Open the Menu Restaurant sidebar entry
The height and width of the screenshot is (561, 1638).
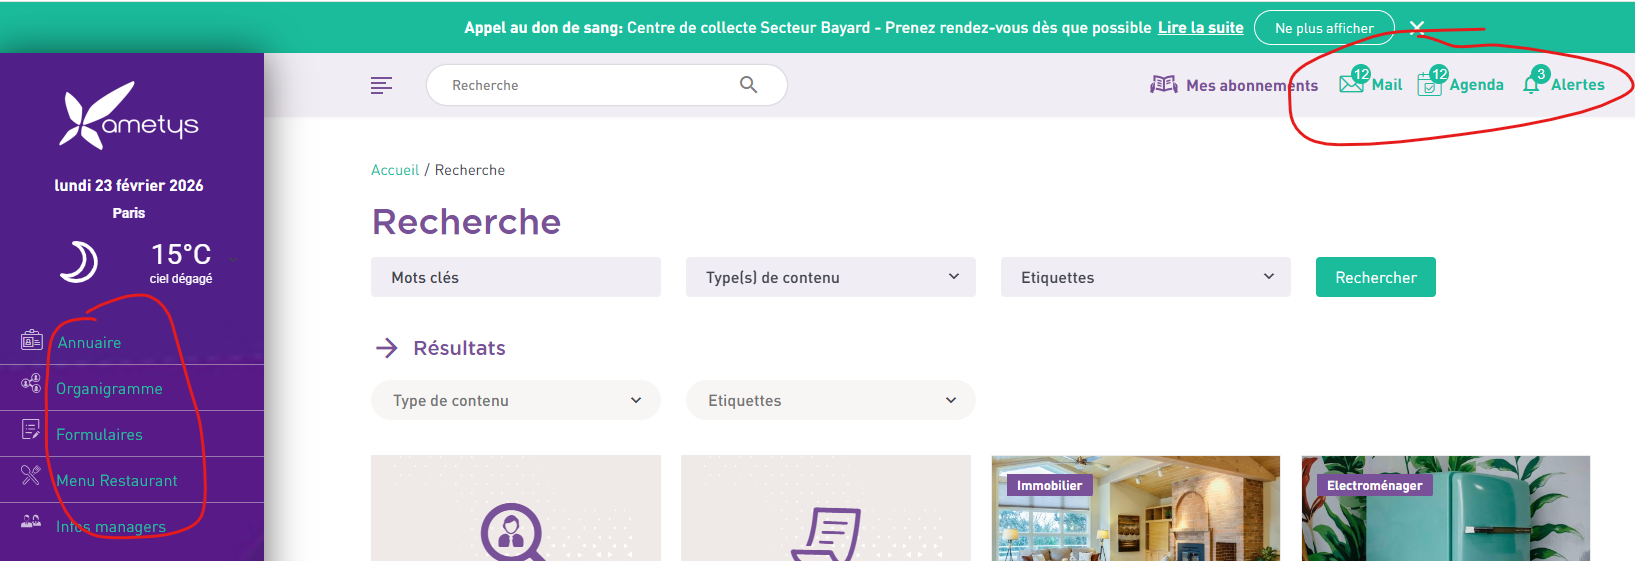[x=116, y=480]
